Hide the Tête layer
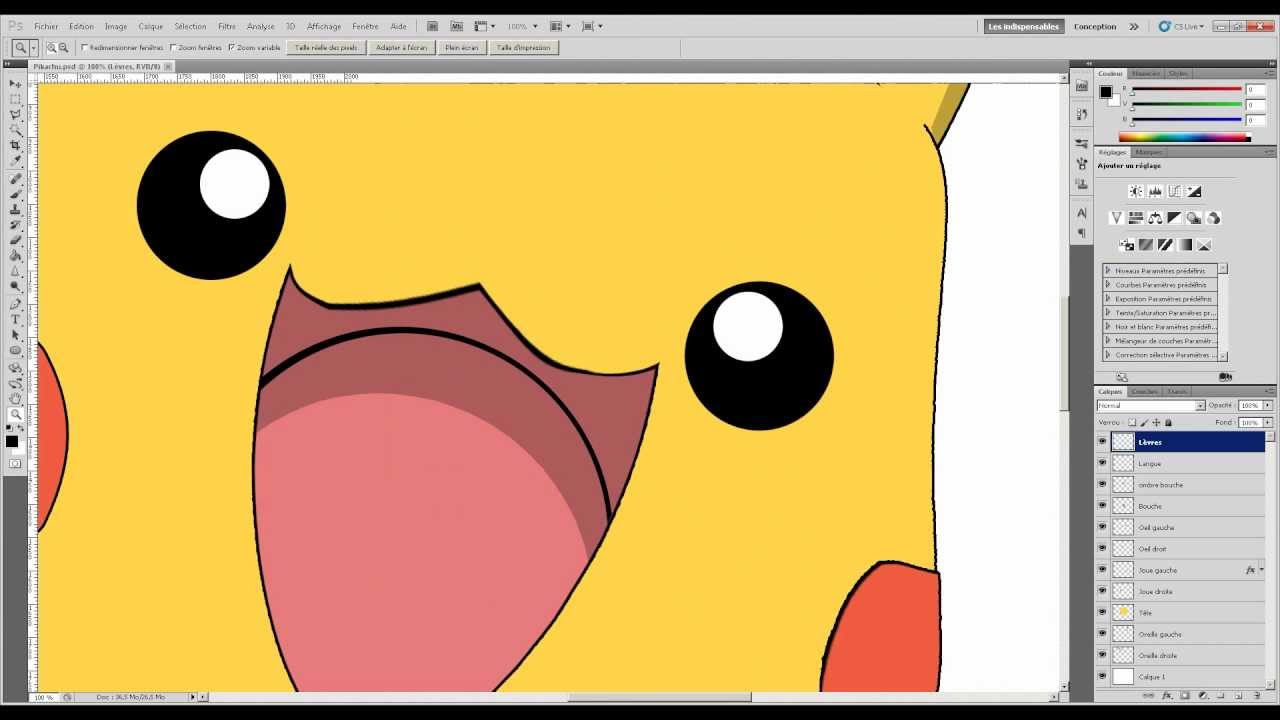 1102,612
